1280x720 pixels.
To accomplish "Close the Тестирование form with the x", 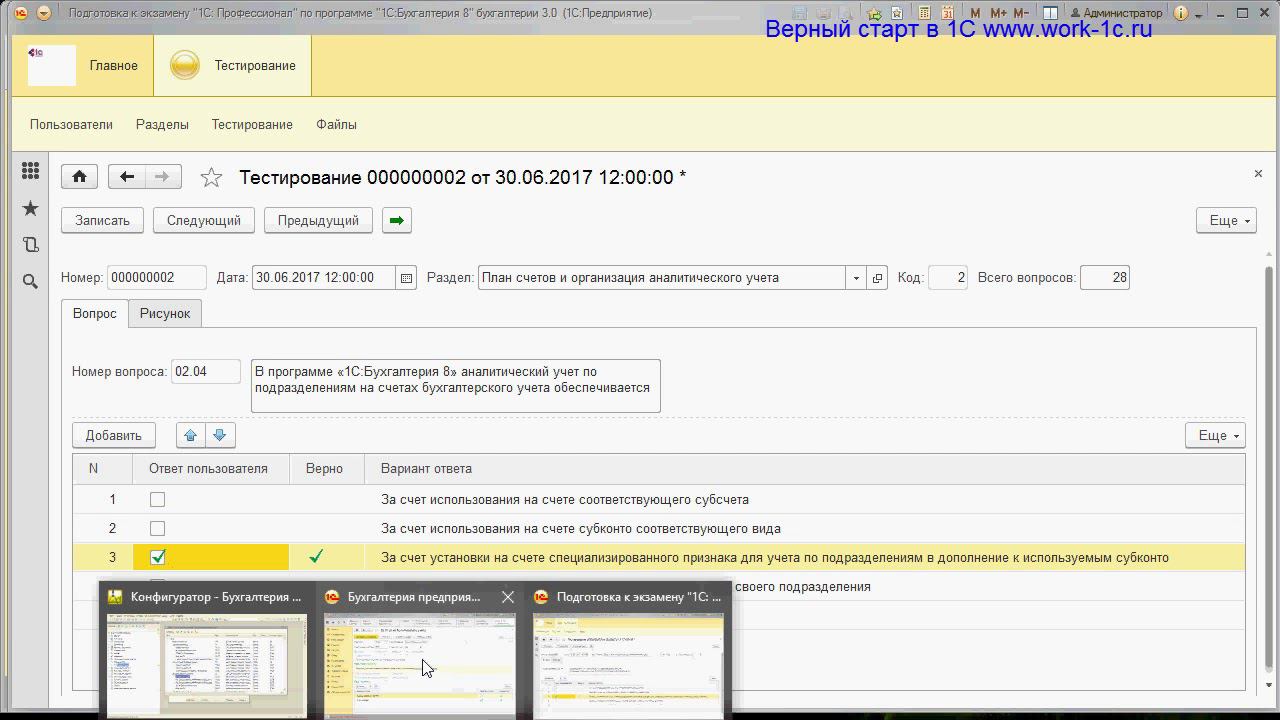I will point(1258,174).
